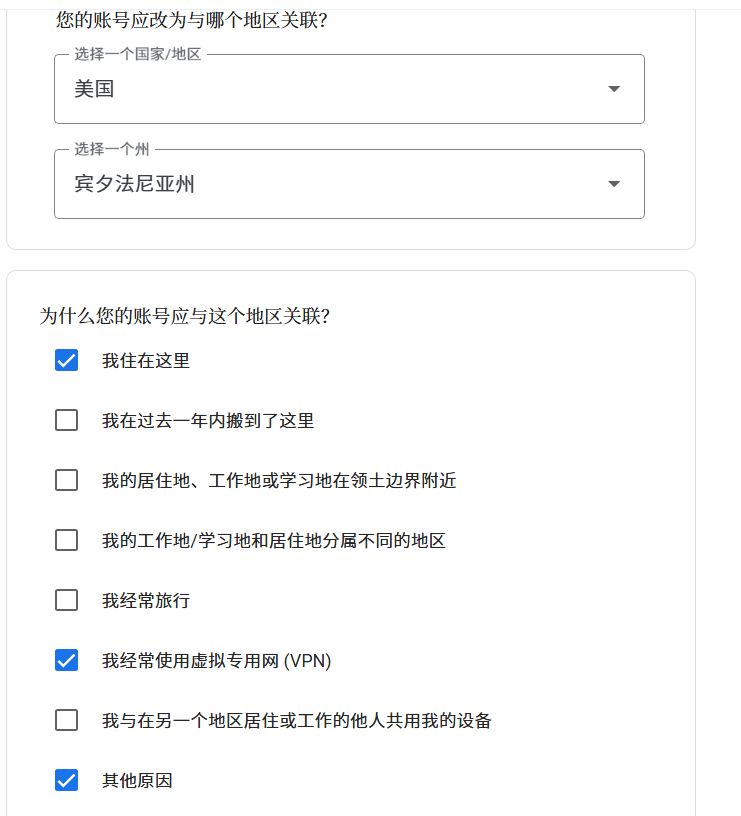Uncheck the 其他原因 checkbox
741x816 pixels.
point(66,780)
